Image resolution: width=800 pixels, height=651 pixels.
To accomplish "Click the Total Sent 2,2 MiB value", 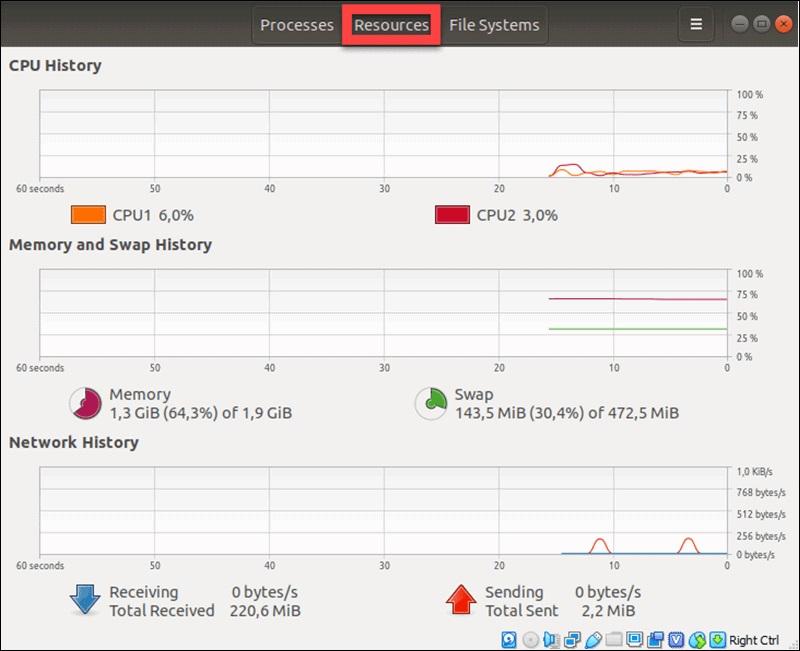I will click(x=608, y=611).
